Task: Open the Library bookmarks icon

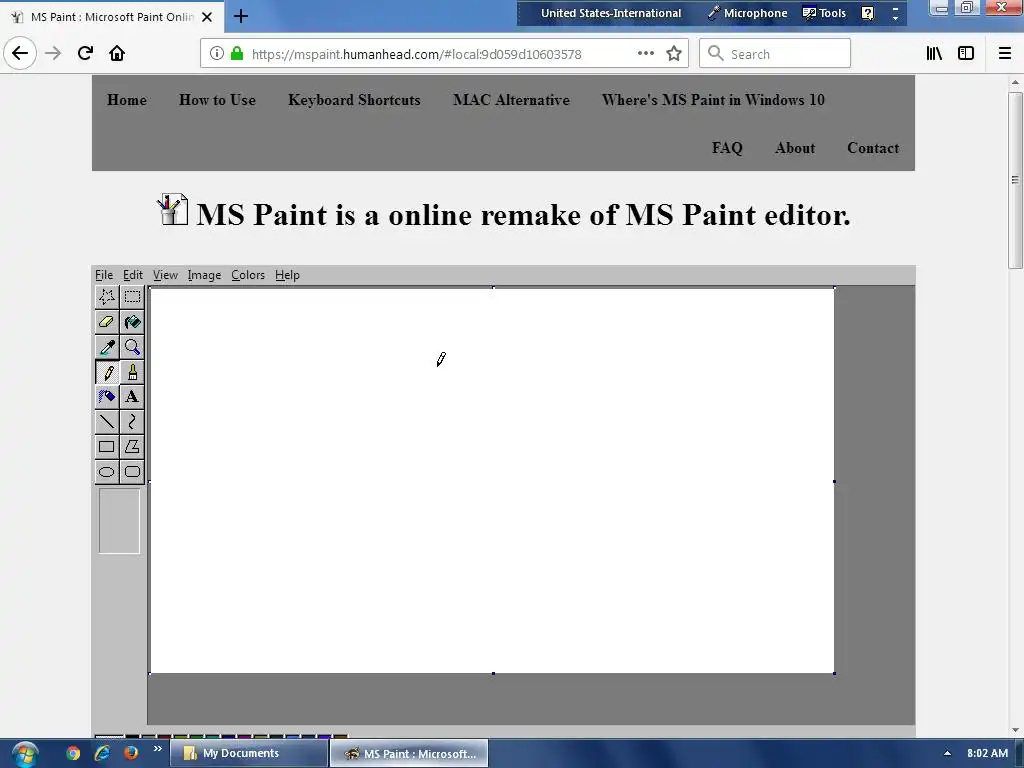Action: pyautogui.click(x=935, y=54)
